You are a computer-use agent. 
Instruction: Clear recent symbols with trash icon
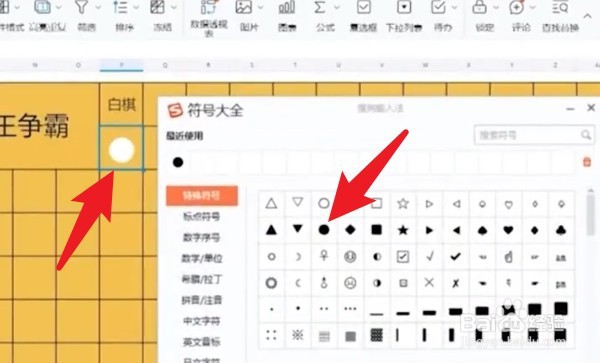(587, 162)
